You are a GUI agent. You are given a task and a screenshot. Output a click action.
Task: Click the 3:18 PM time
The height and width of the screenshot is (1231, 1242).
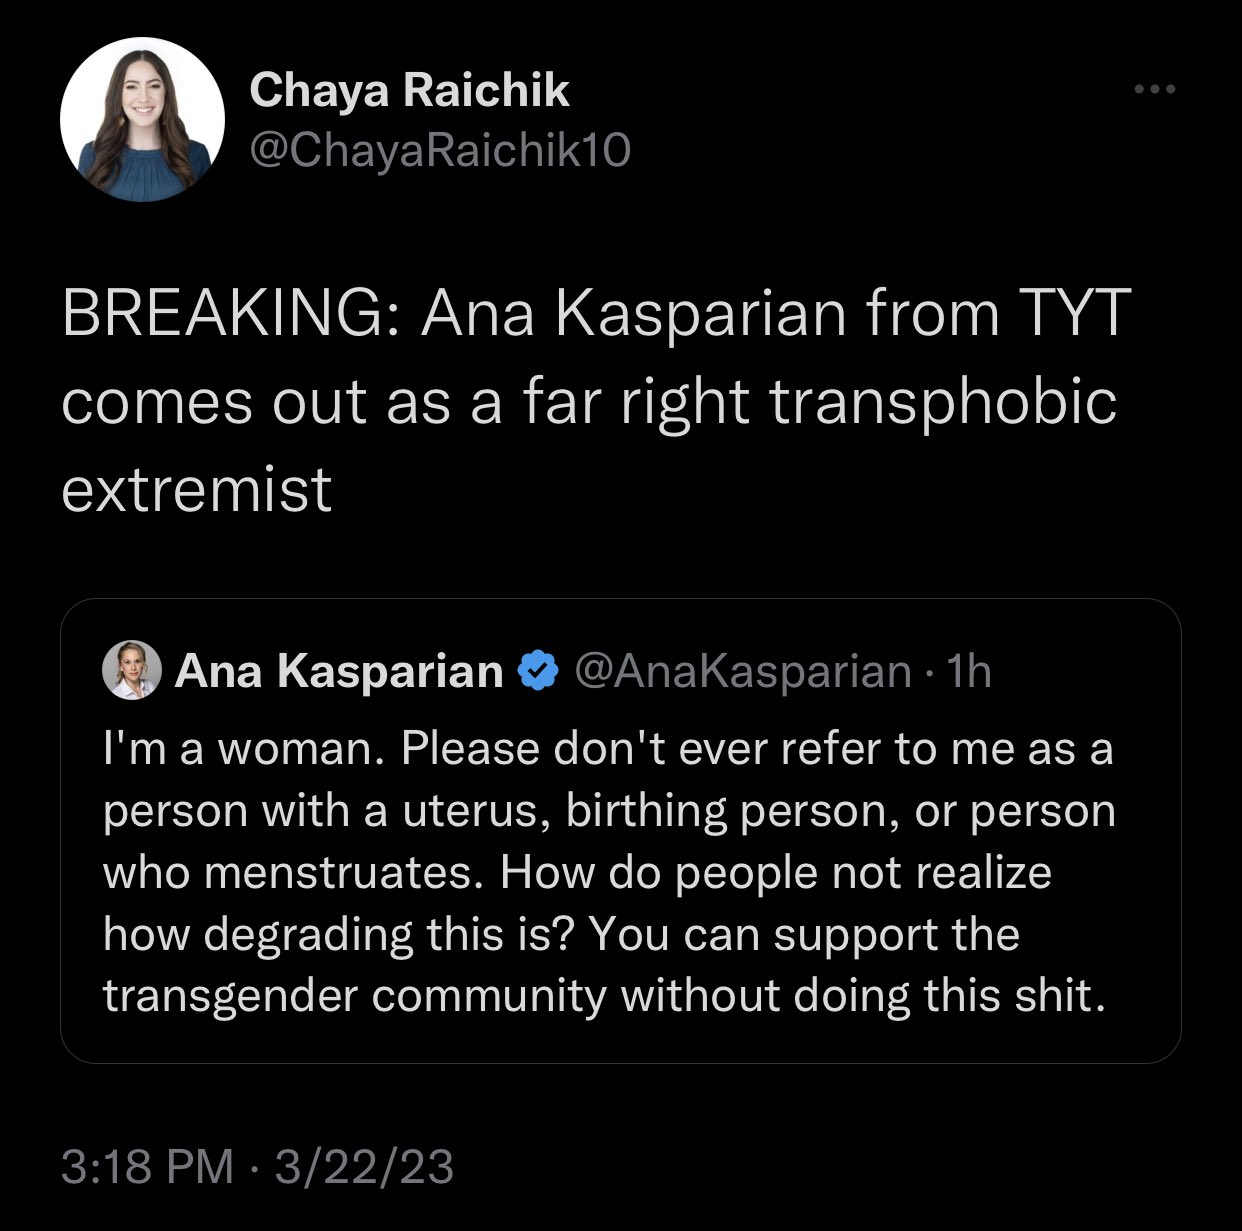point(148,1167)
